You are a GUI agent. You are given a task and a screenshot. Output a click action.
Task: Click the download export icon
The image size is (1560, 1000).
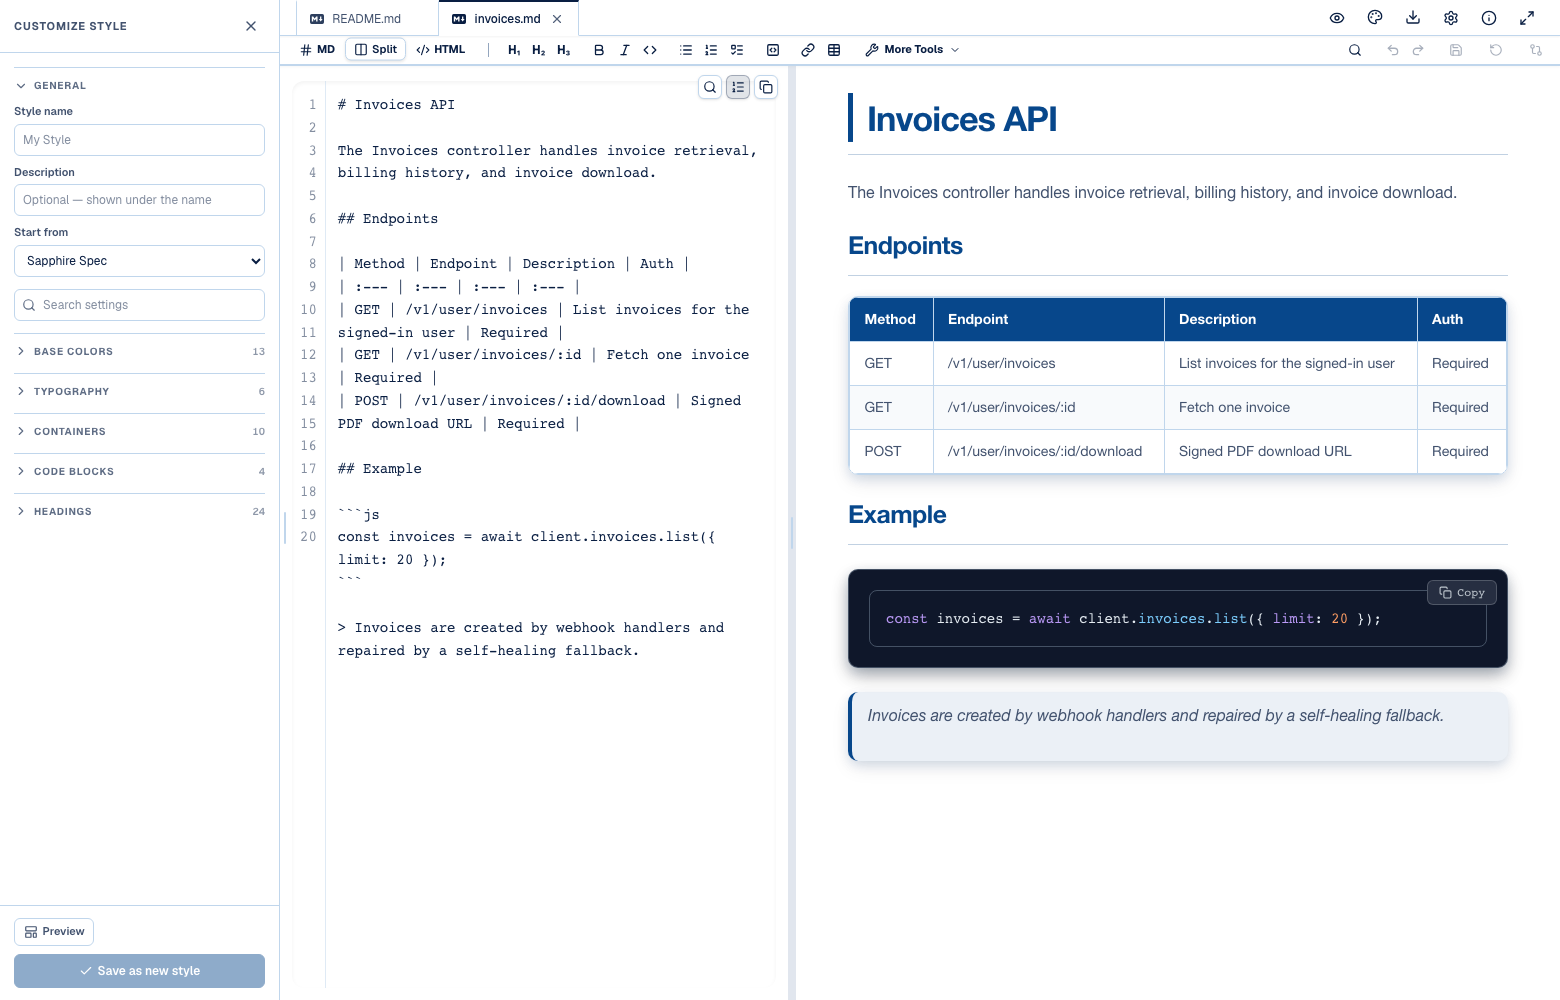click(x=1413, y=18)
